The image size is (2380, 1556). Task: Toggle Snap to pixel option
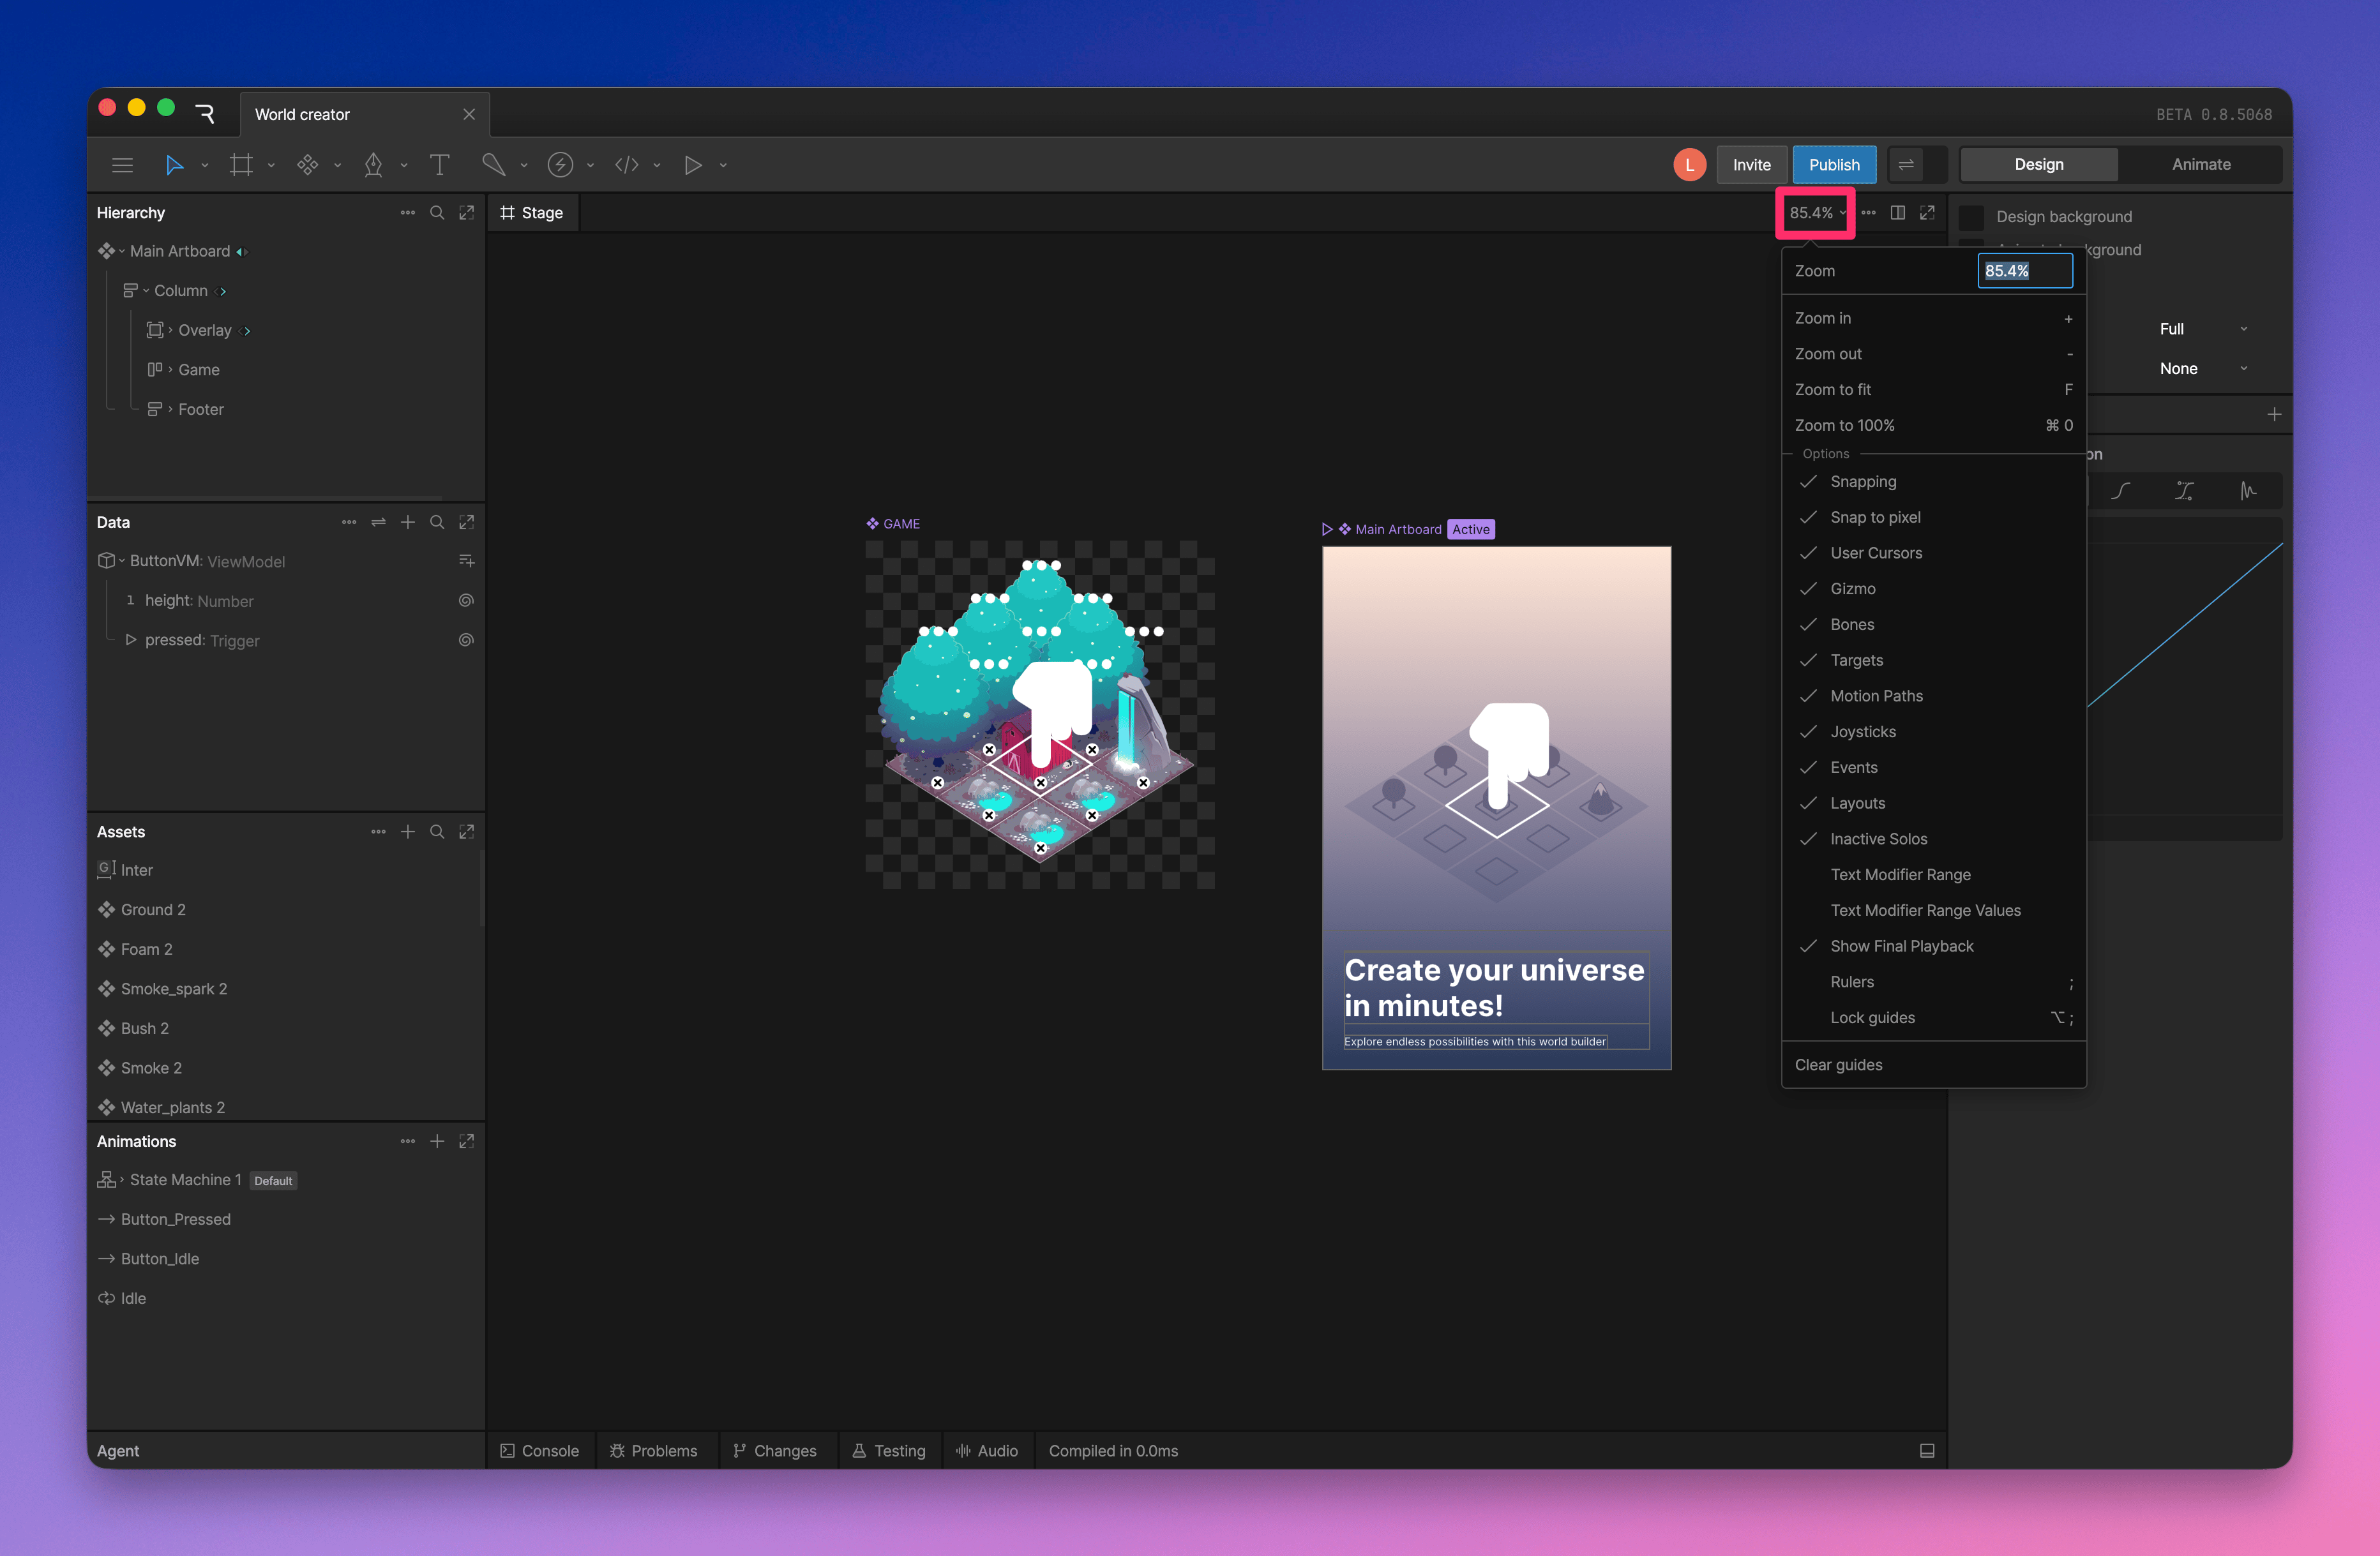coord(1934,517)
